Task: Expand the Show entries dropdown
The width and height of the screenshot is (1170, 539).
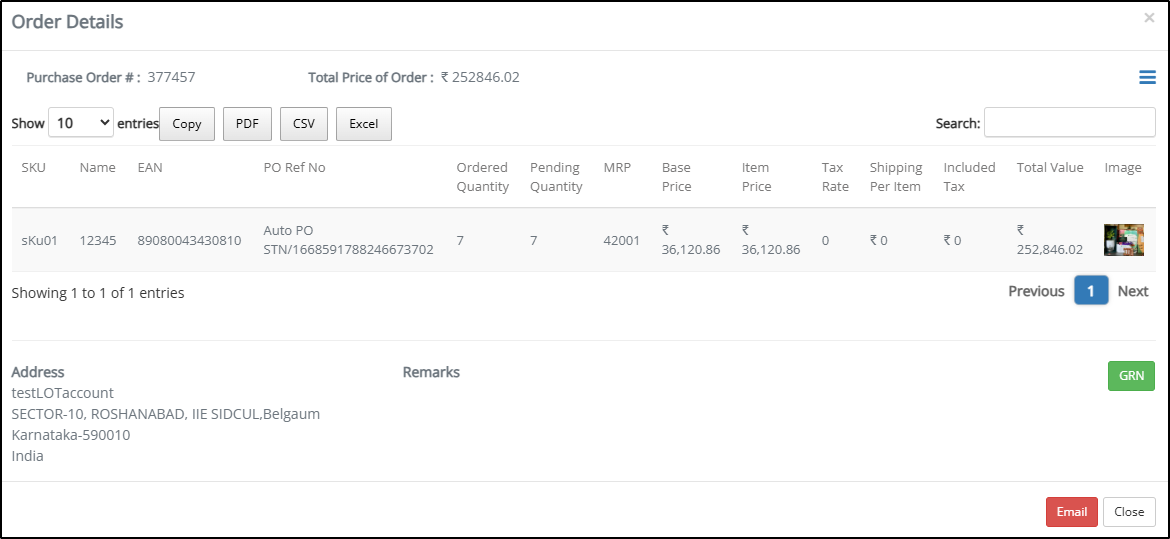Action: [81, 123]
